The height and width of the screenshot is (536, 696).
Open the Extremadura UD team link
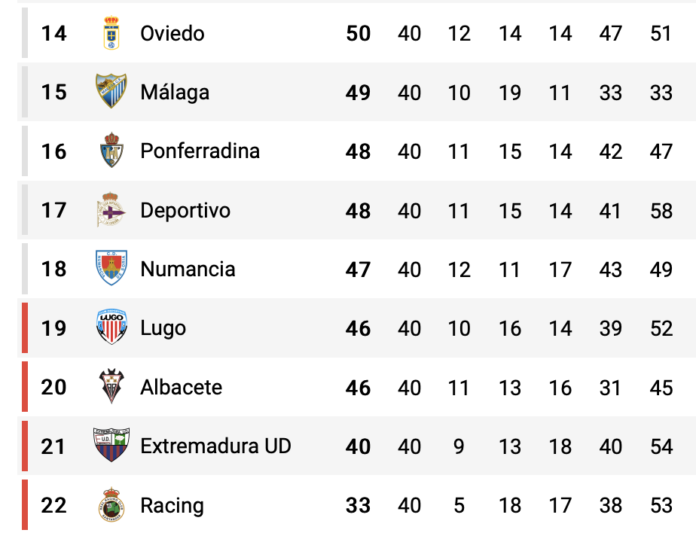coord(216,446)
